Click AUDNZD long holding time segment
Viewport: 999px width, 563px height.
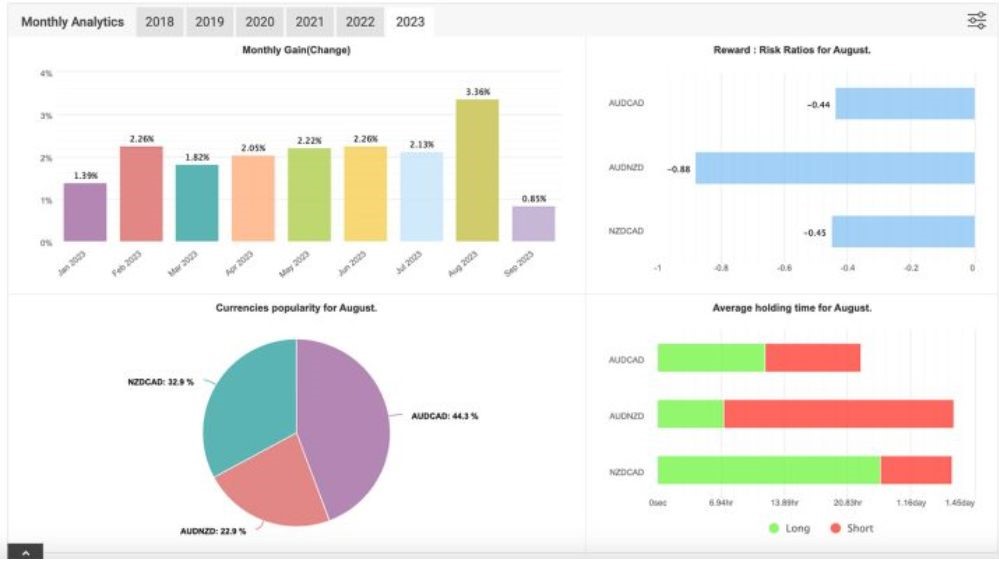click(x=691, y=414)
